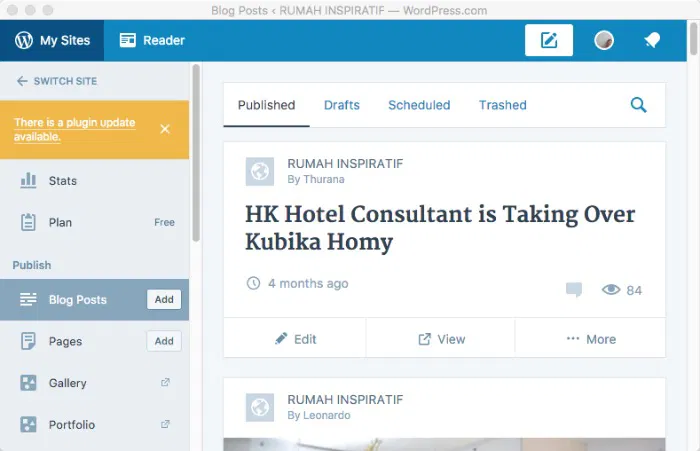Open Portfolio external link icon
The width and height of the screenshot is (700, 451).
tap(165, 424)
